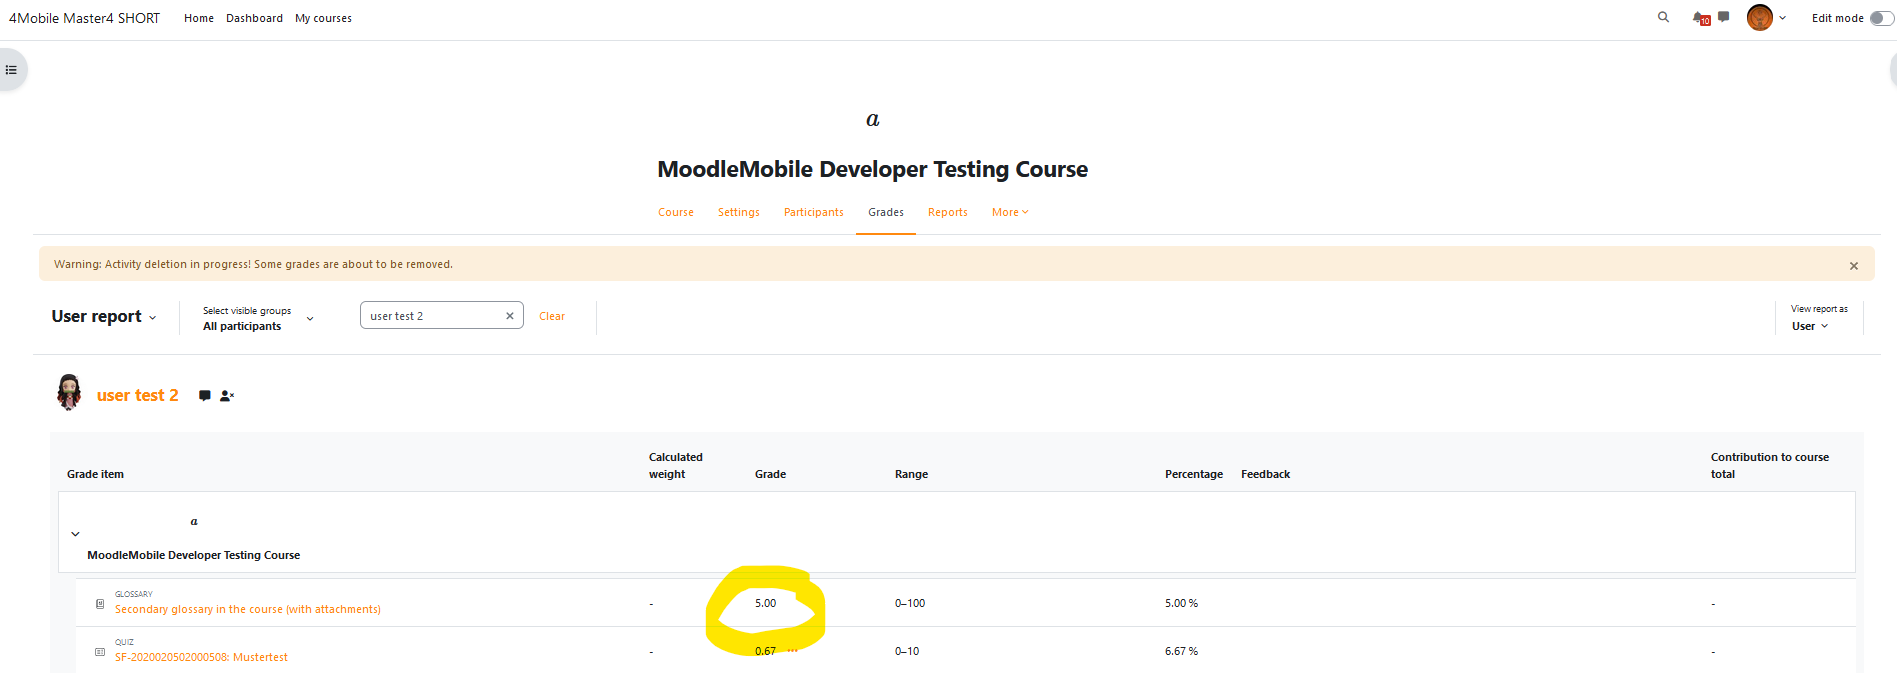
Task: Open the messaging drawer speech bubble icon
Action: coord(1724,17)
